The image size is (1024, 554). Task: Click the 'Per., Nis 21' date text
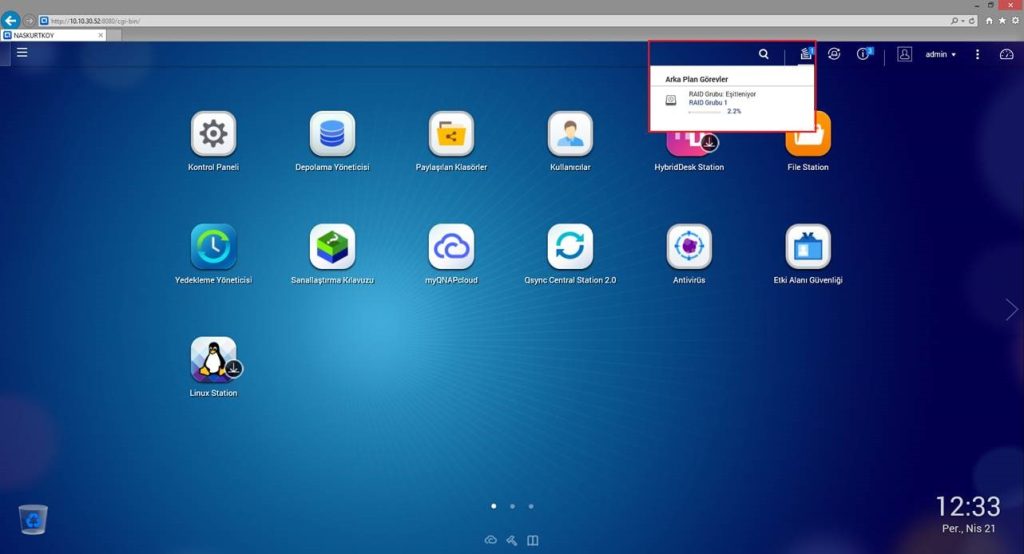[968, 529]
